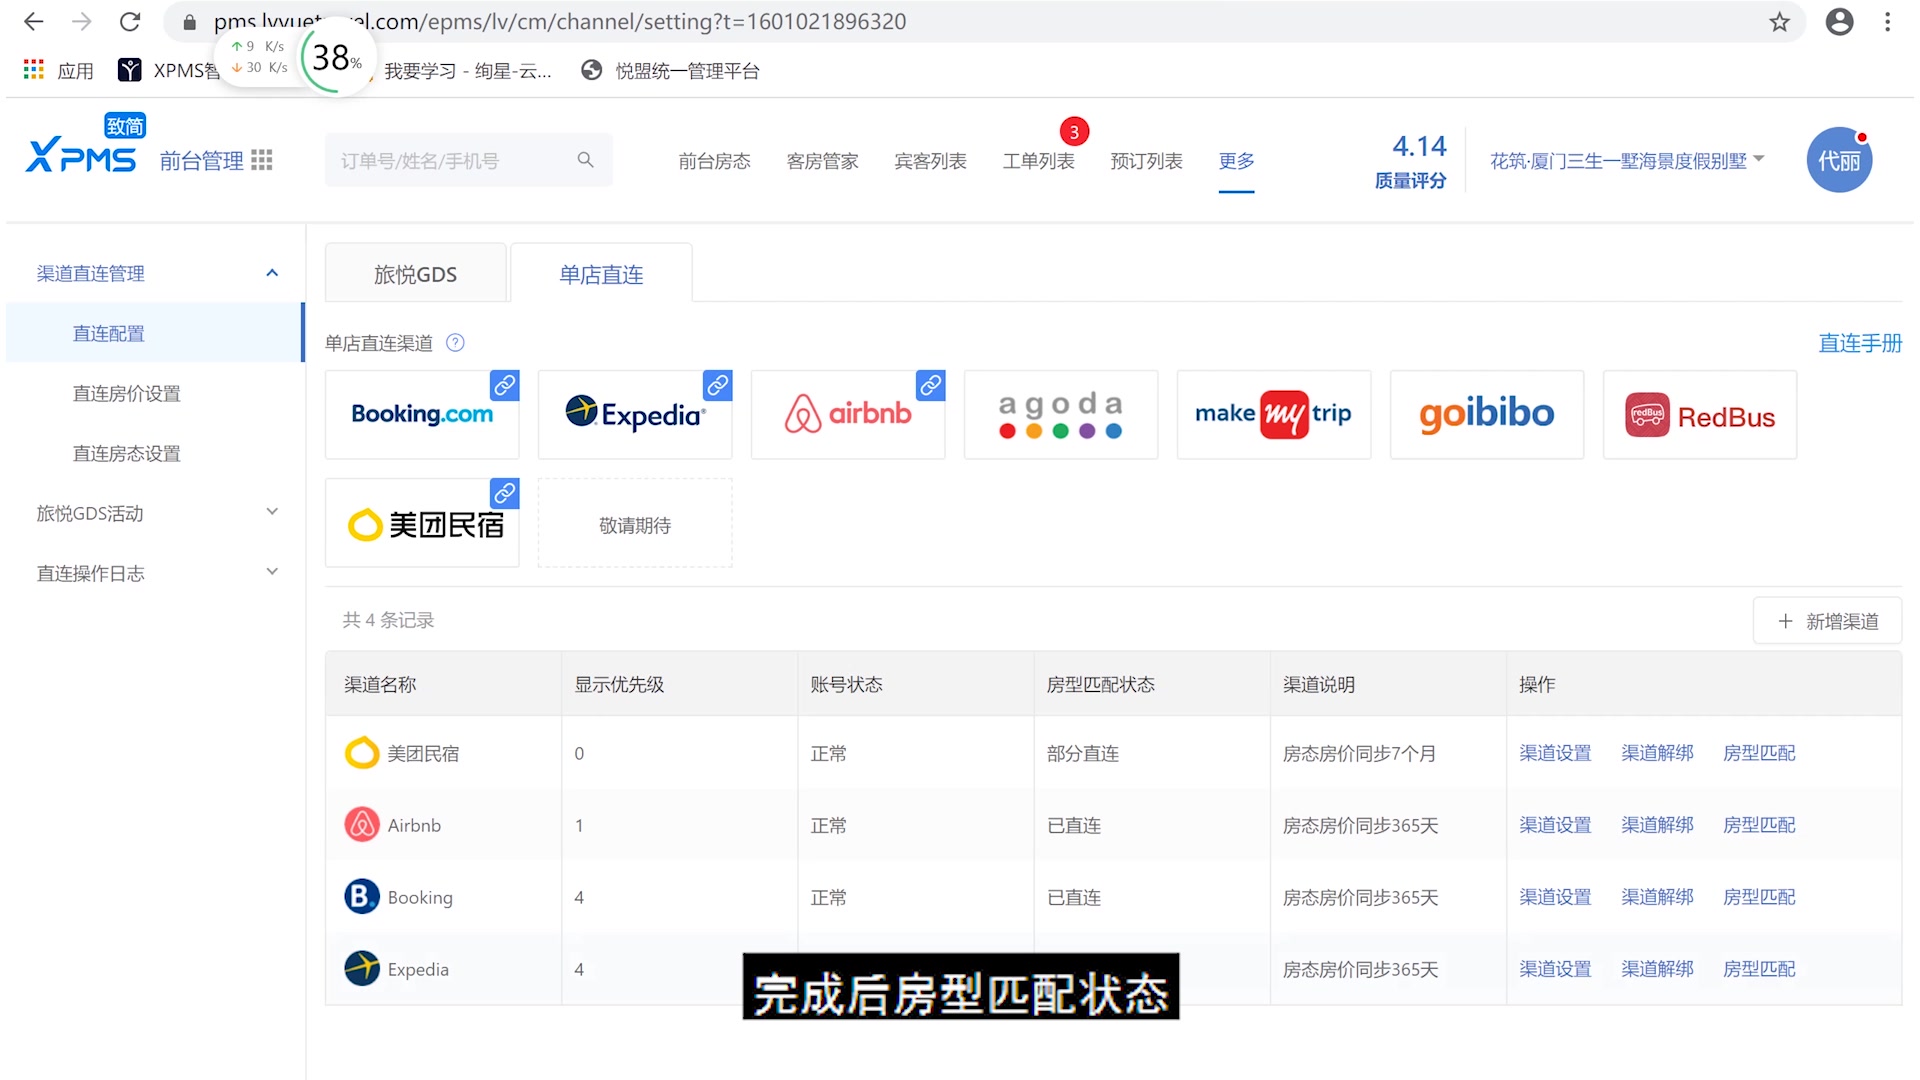The image size is (1920, 1080).
Task: Open 宾客列表 in the top navigation
Action: coord(930,161)
